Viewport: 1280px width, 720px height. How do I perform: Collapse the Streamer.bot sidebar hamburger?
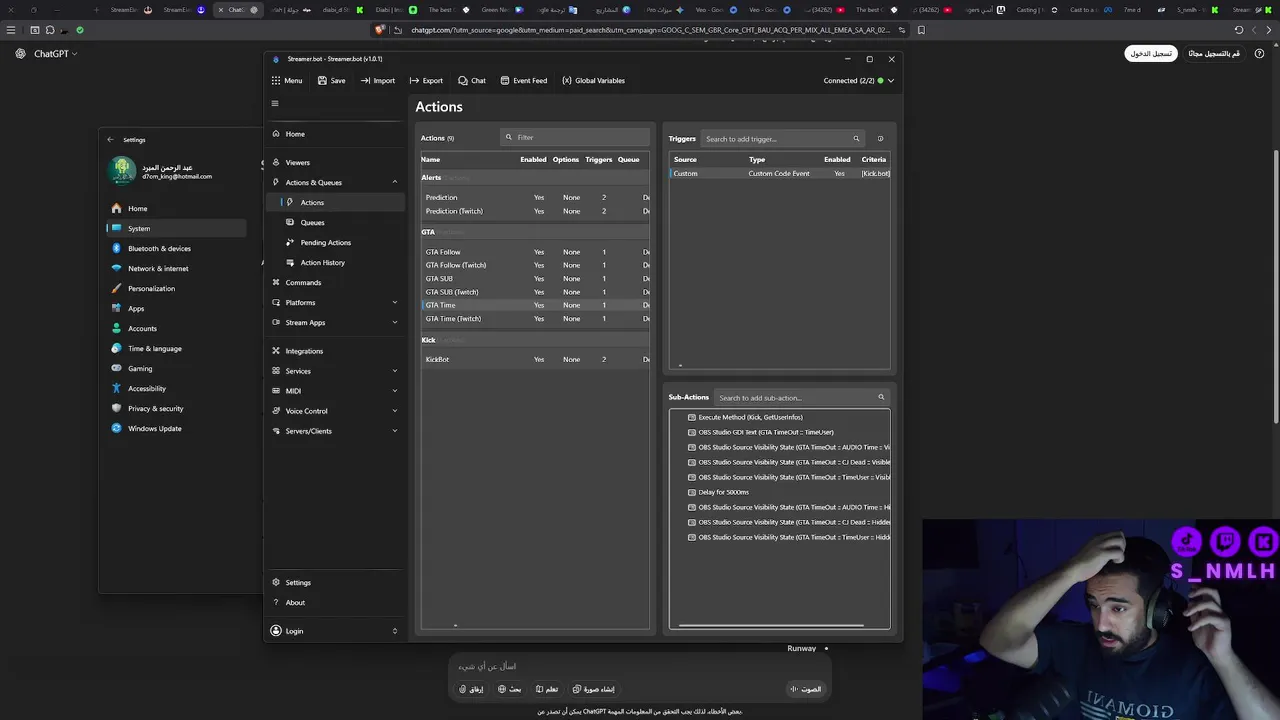coord(275,103)
